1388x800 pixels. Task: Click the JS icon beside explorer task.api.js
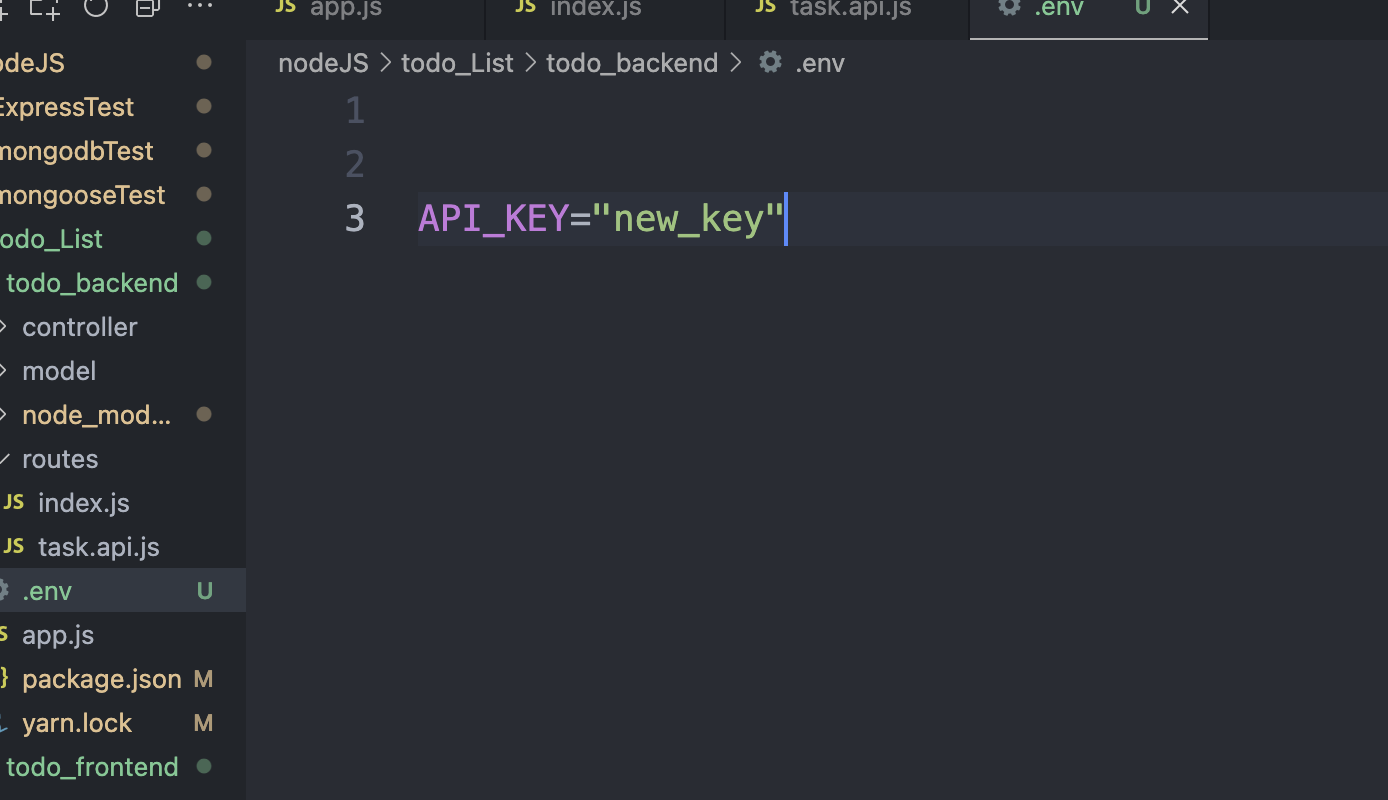(13, 546)
